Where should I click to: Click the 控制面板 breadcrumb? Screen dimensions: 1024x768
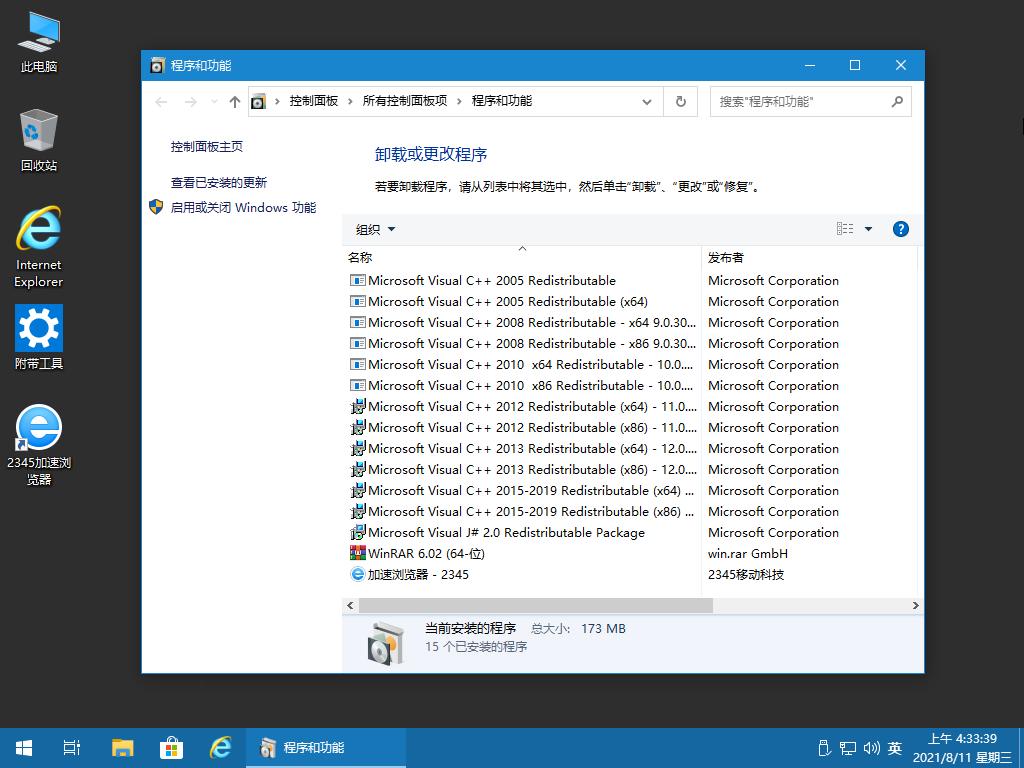click(x=314, y=101)
